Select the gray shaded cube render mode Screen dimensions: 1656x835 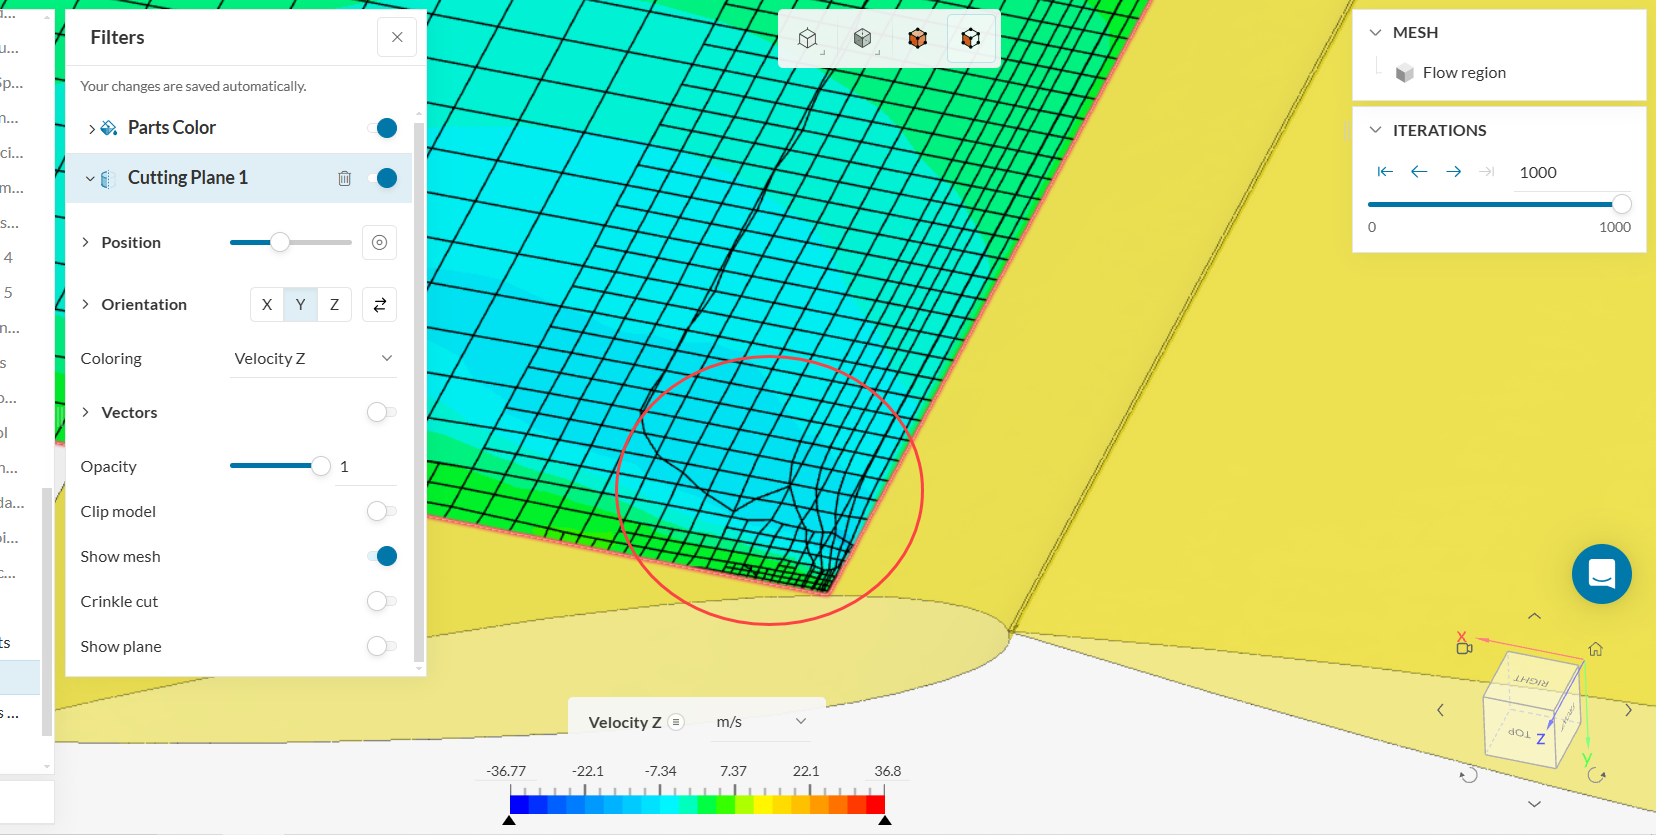point(863,38)
